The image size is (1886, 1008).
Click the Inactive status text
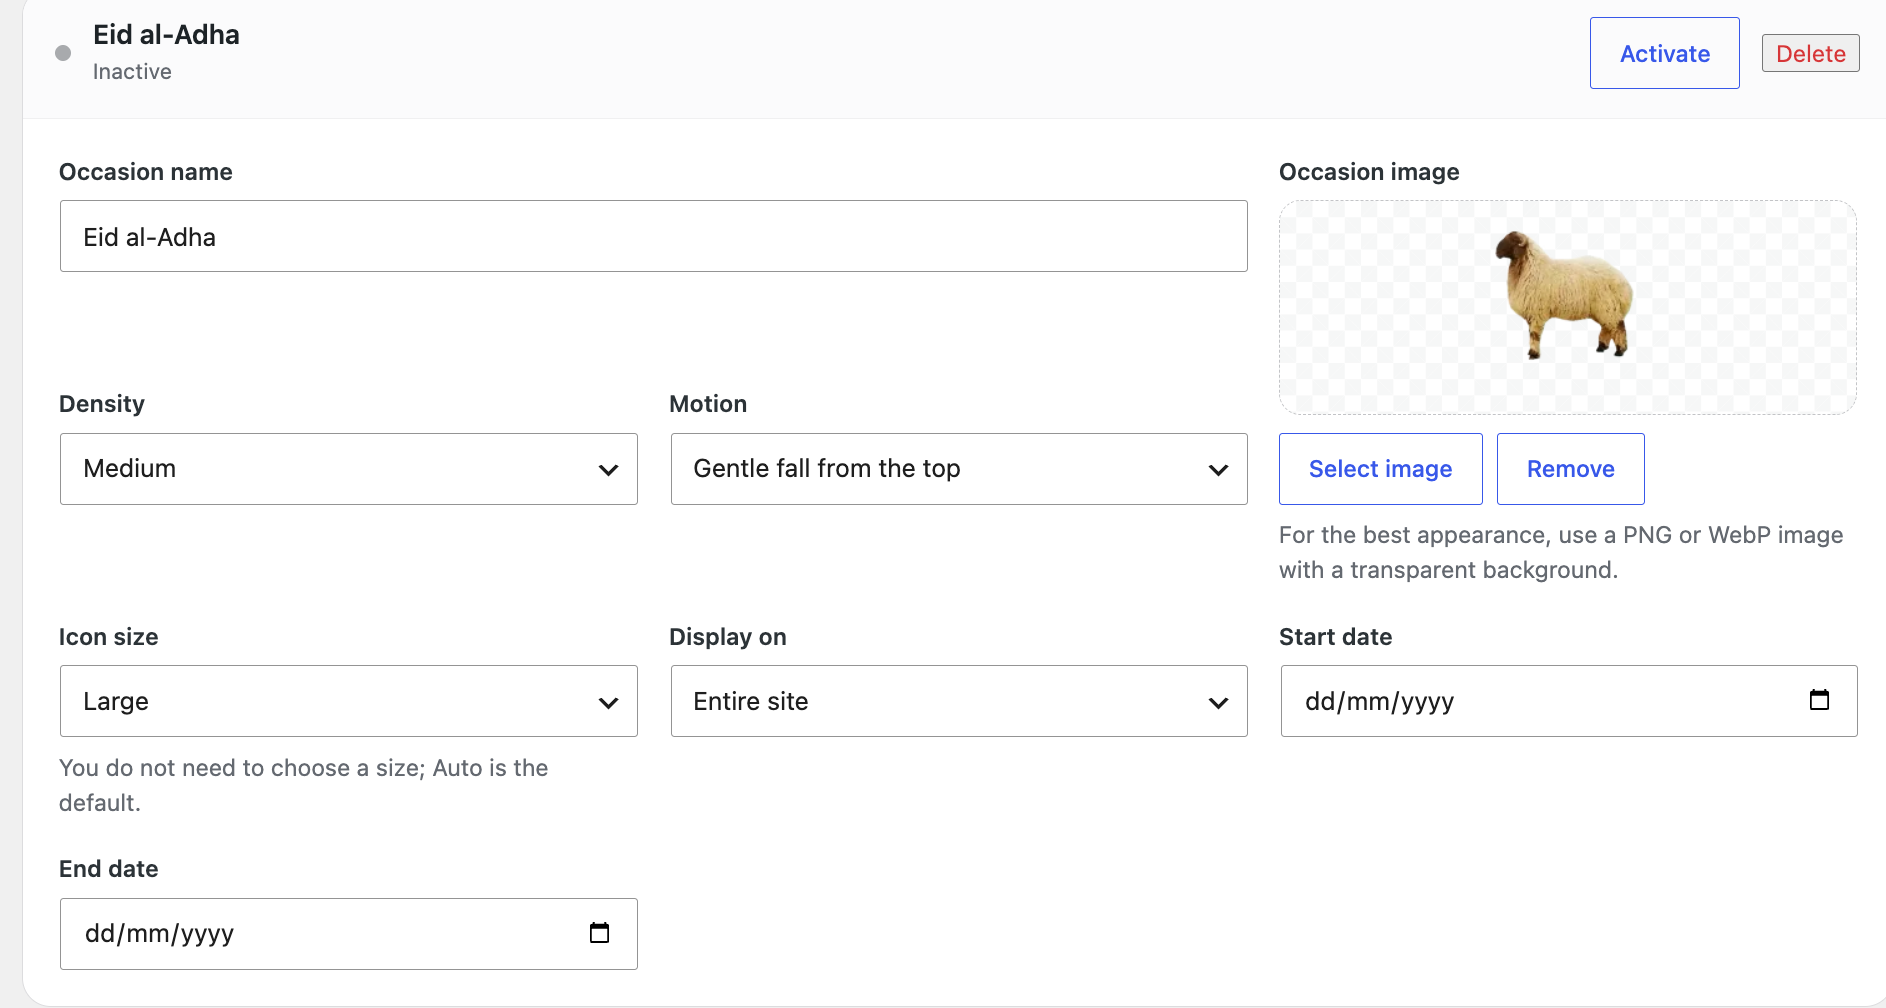pos(132,72)
